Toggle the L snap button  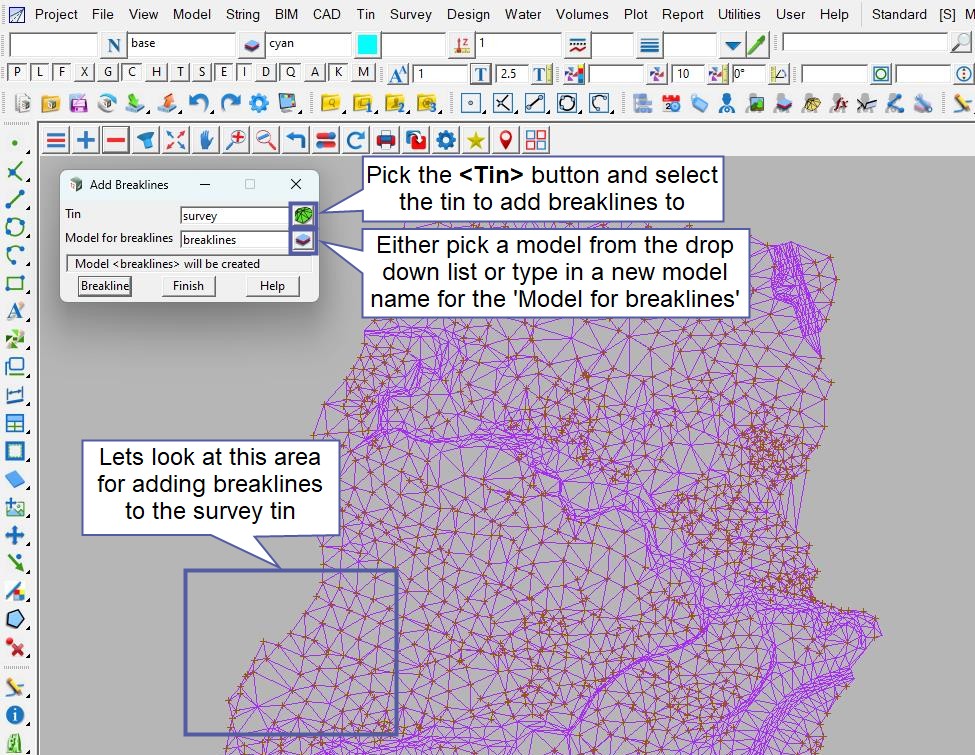click(x=39, y=72)
